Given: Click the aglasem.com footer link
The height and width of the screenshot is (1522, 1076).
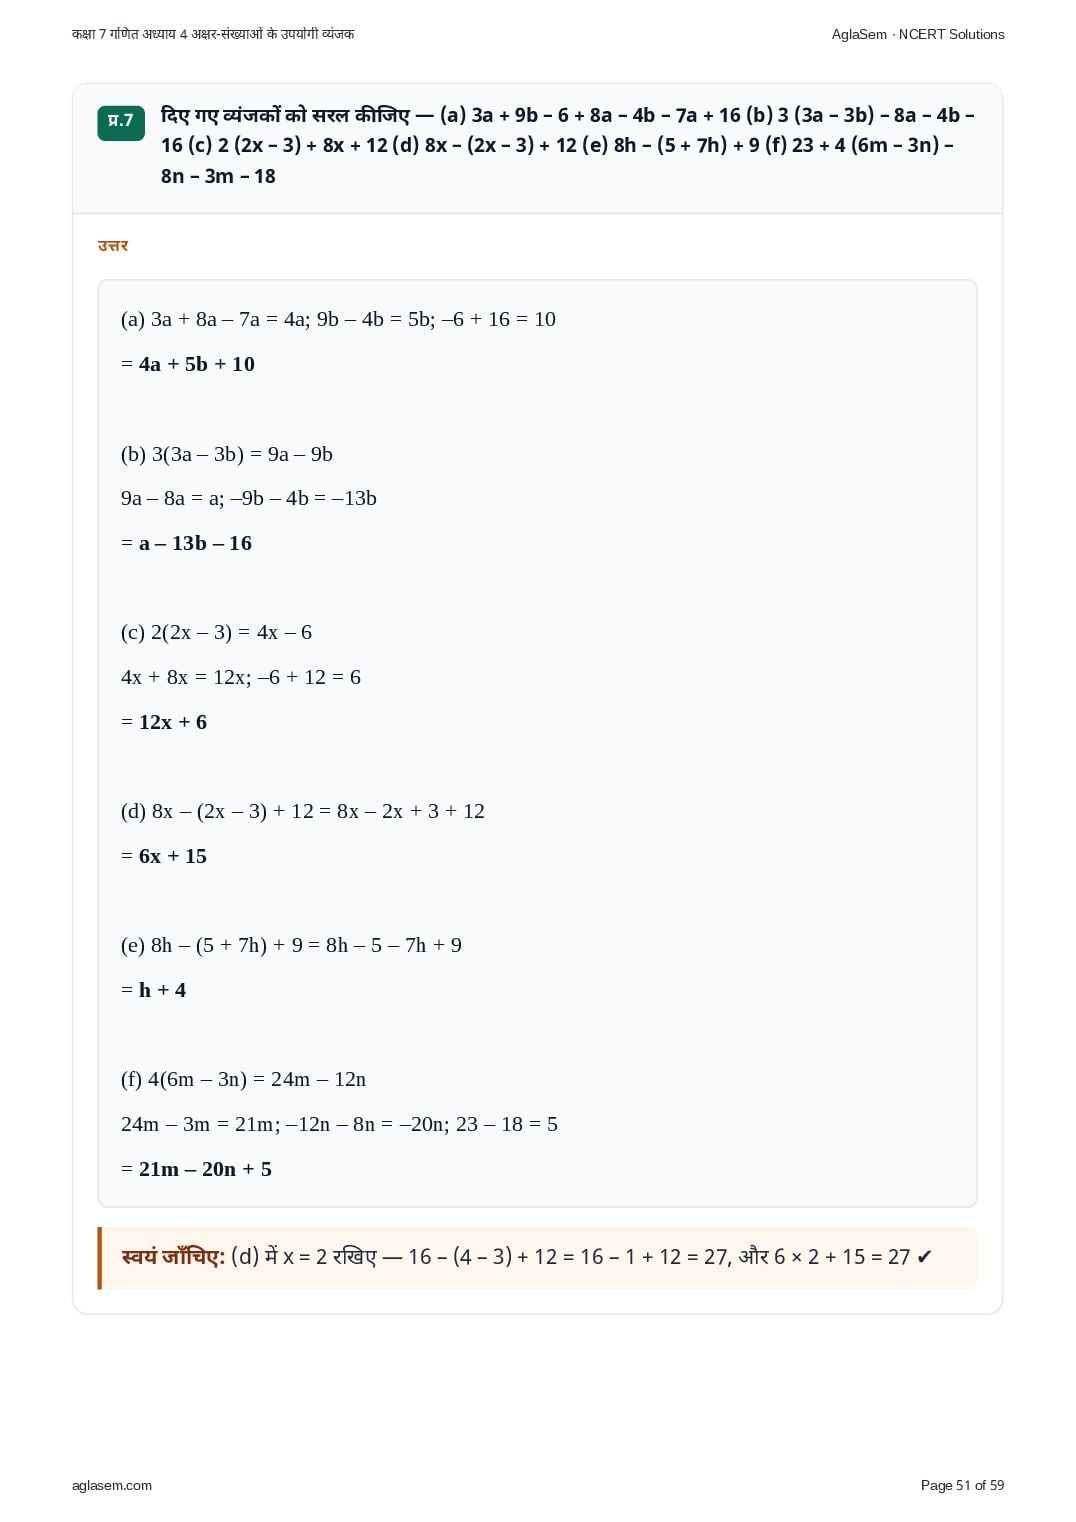Looking at the screenshot, I should pos(112,1485).
